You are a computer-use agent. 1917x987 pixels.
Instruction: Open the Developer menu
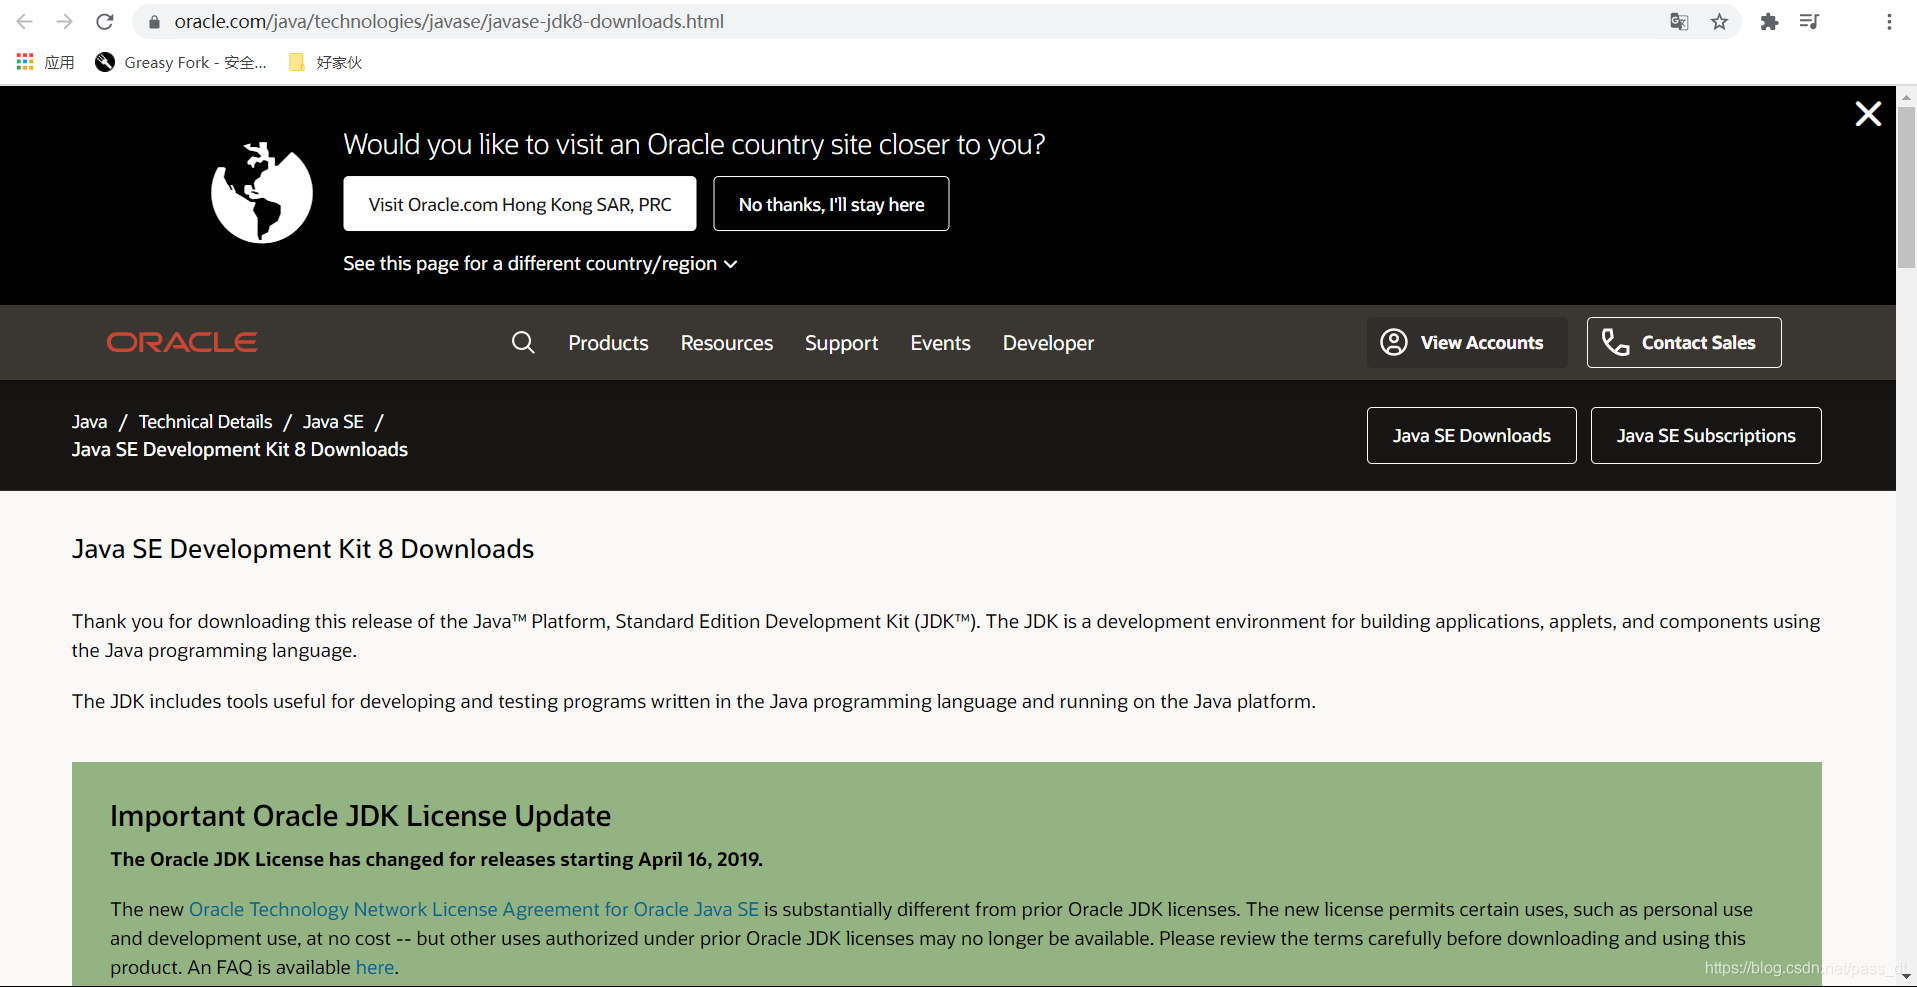click(x=1048, y=343)
